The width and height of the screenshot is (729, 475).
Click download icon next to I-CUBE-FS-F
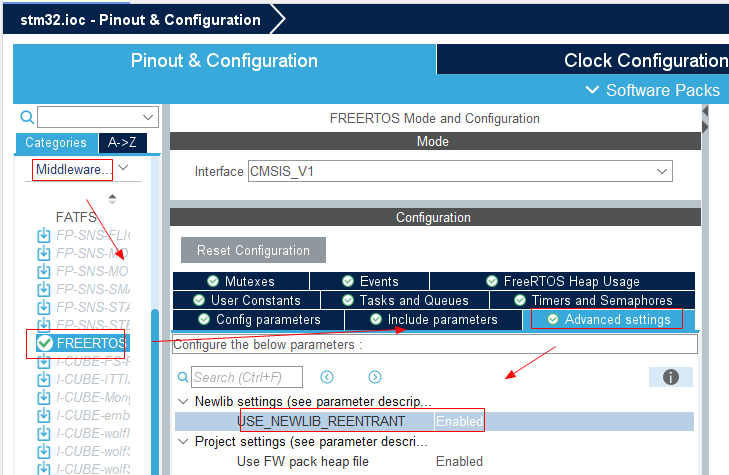(44, 361)
